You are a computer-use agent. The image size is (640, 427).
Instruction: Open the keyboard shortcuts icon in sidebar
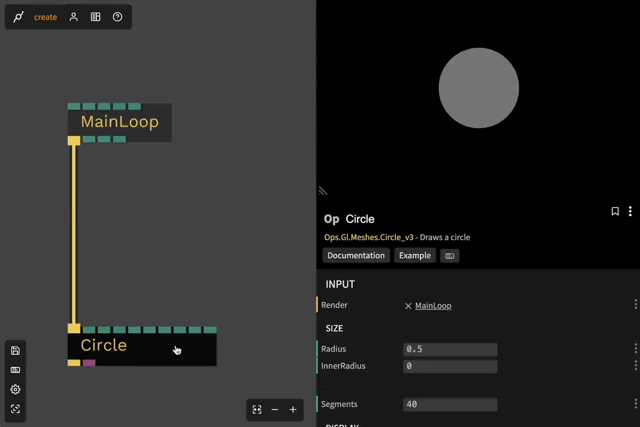16,370
